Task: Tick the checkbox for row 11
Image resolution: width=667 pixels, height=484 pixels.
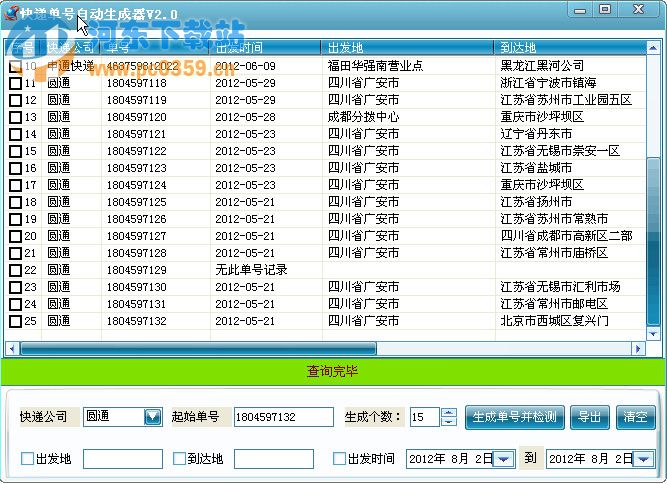Action: click(x=15, y=83)
